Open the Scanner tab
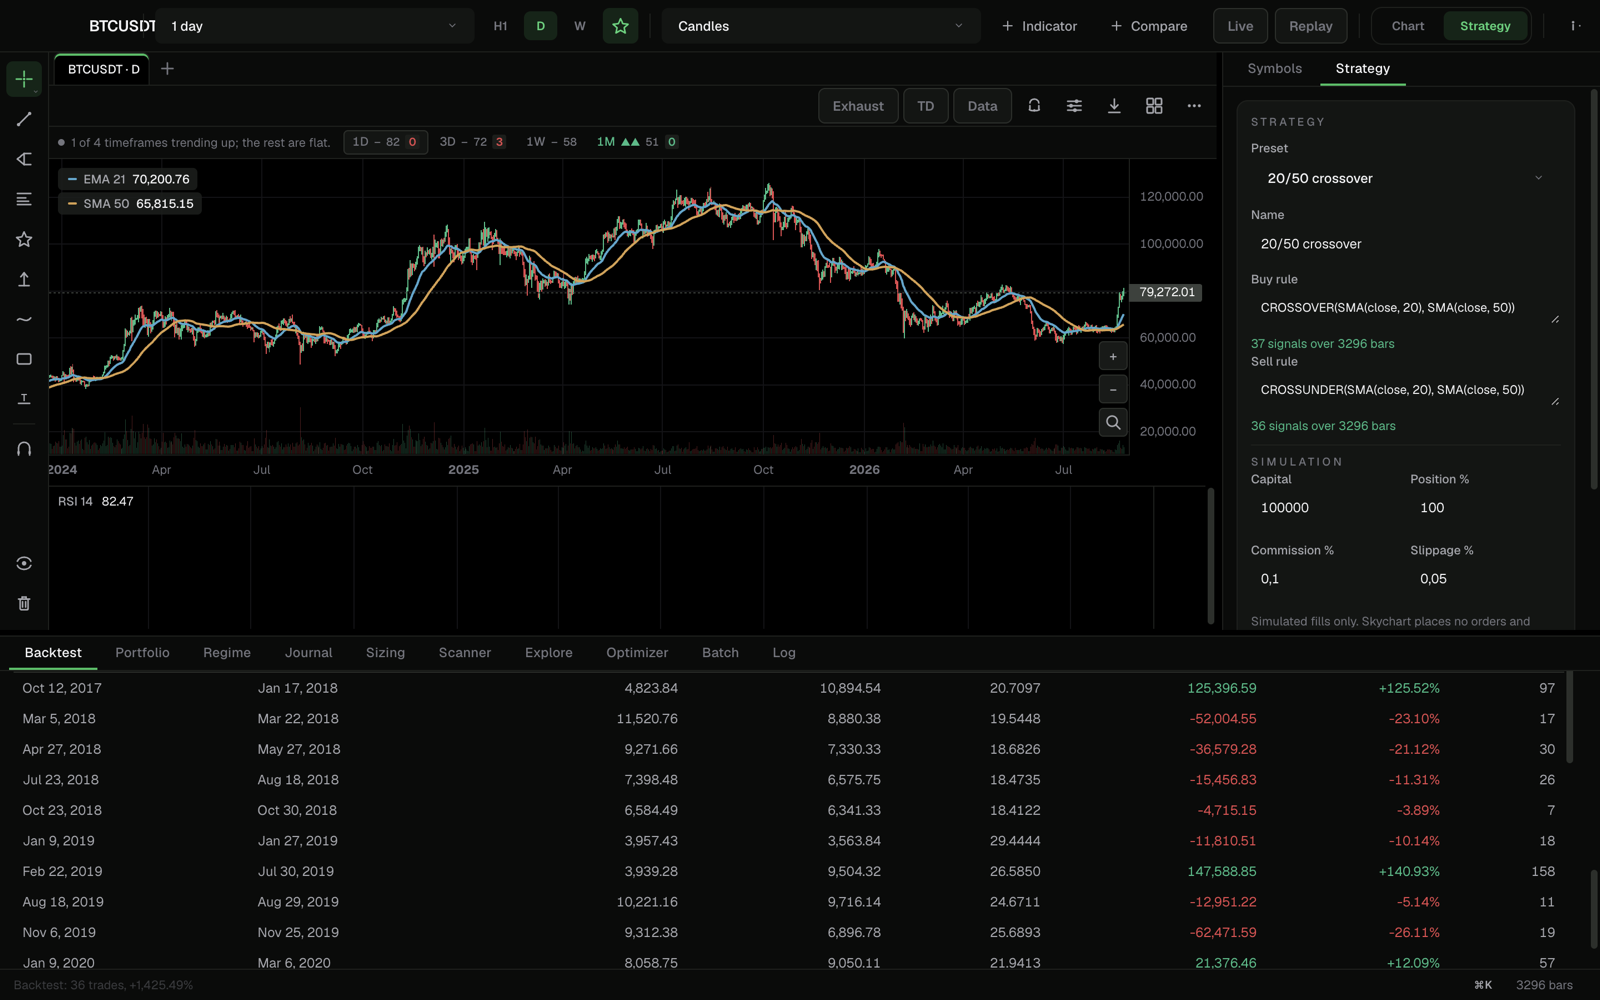The height and width of the screenshot is (1000, 1600). (465, 652)
